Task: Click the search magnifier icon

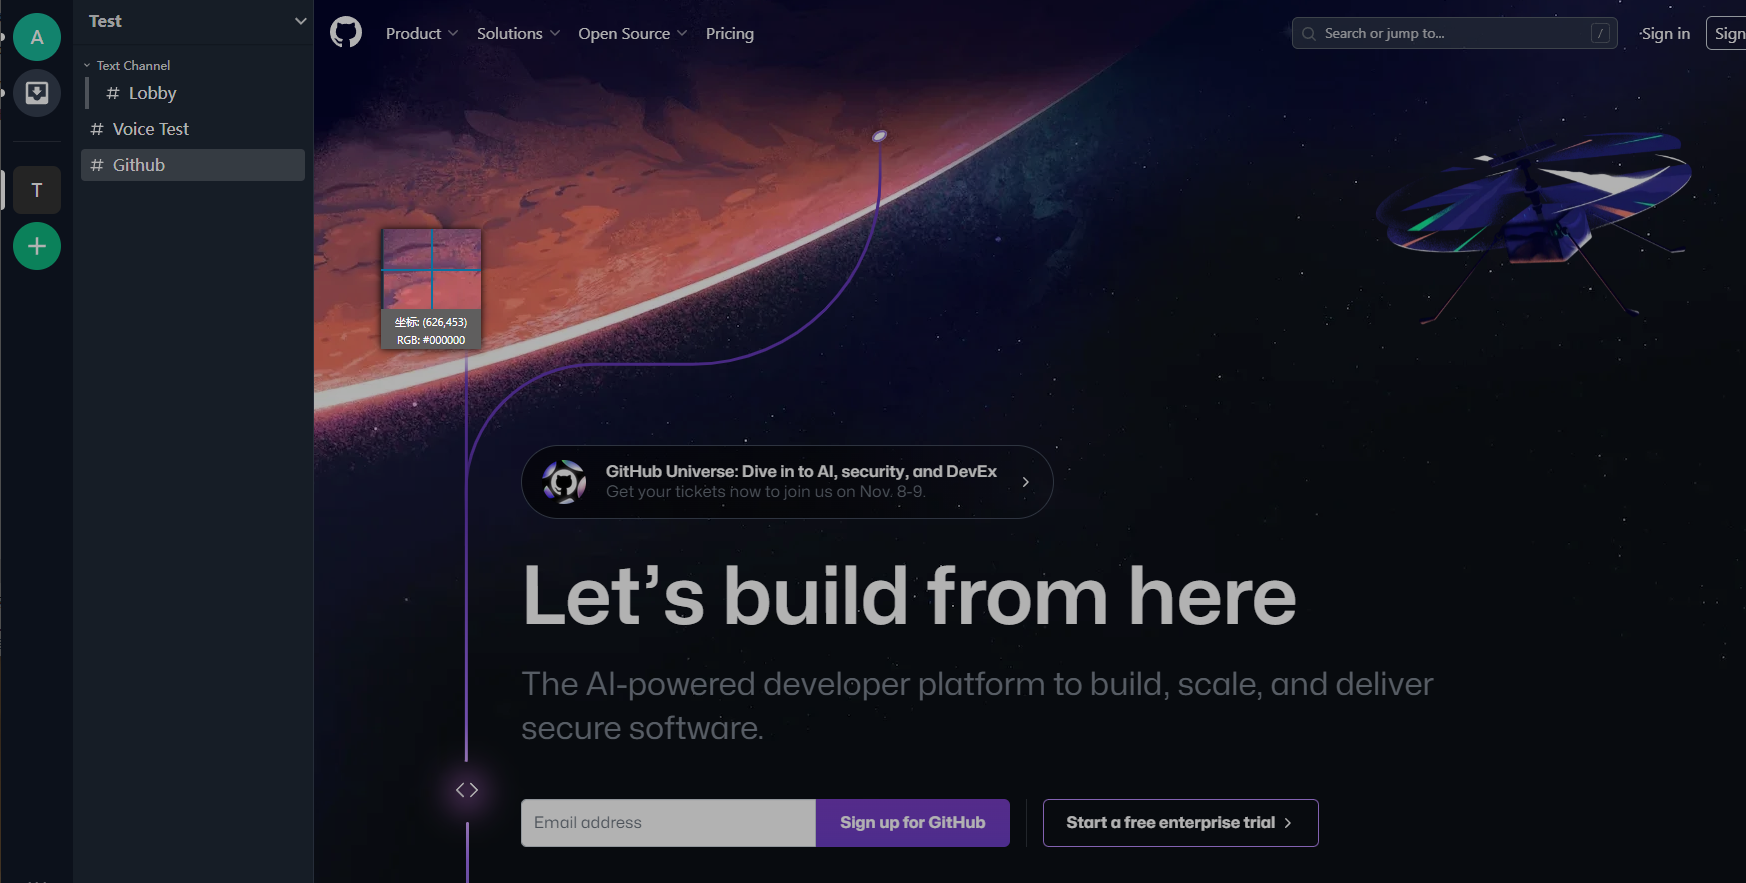Action: [x=1309, y=34]
